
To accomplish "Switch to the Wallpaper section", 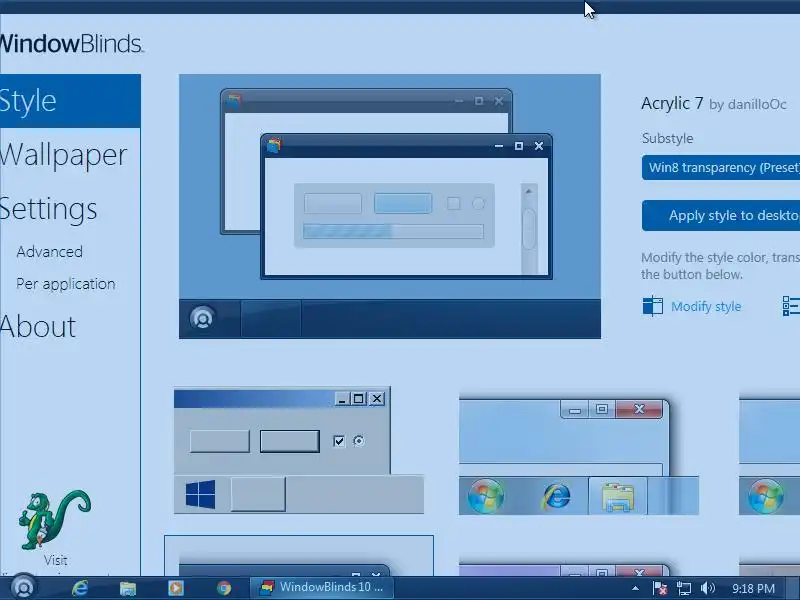I will [63, 155].
